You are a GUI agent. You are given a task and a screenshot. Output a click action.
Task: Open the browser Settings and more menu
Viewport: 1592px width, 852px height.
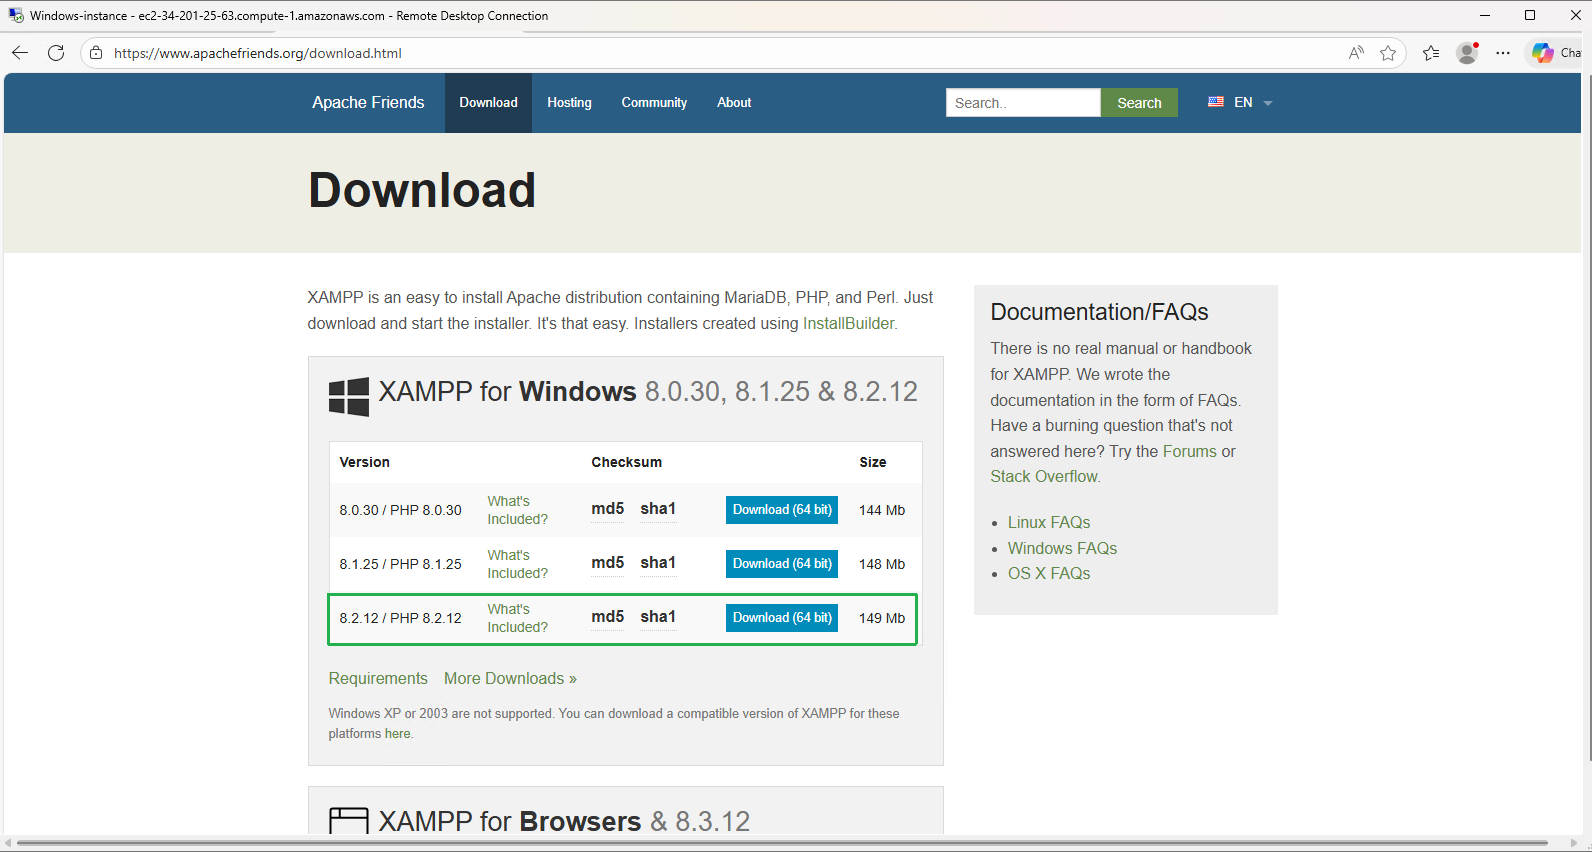pos(1503,53)
